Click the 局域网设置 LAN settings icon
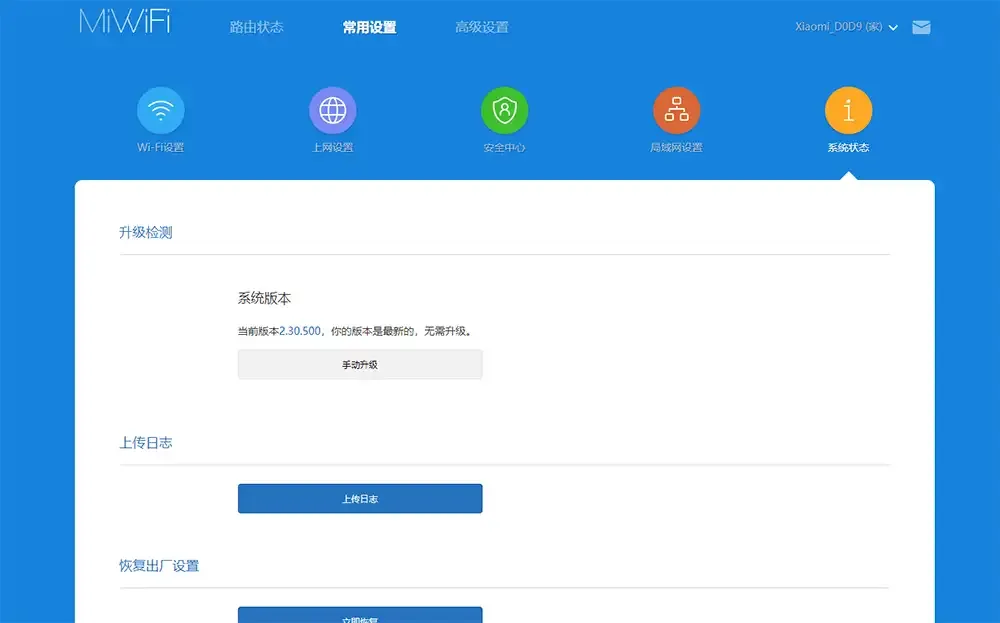 coord(676,112)
